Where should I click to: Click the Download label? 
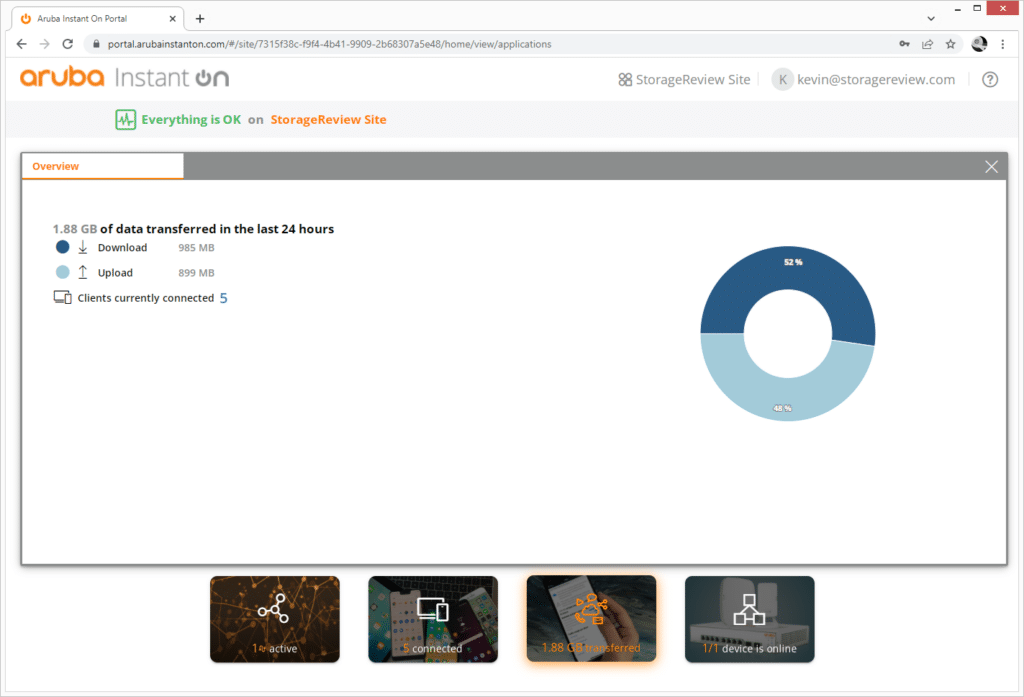pos(123,248)
